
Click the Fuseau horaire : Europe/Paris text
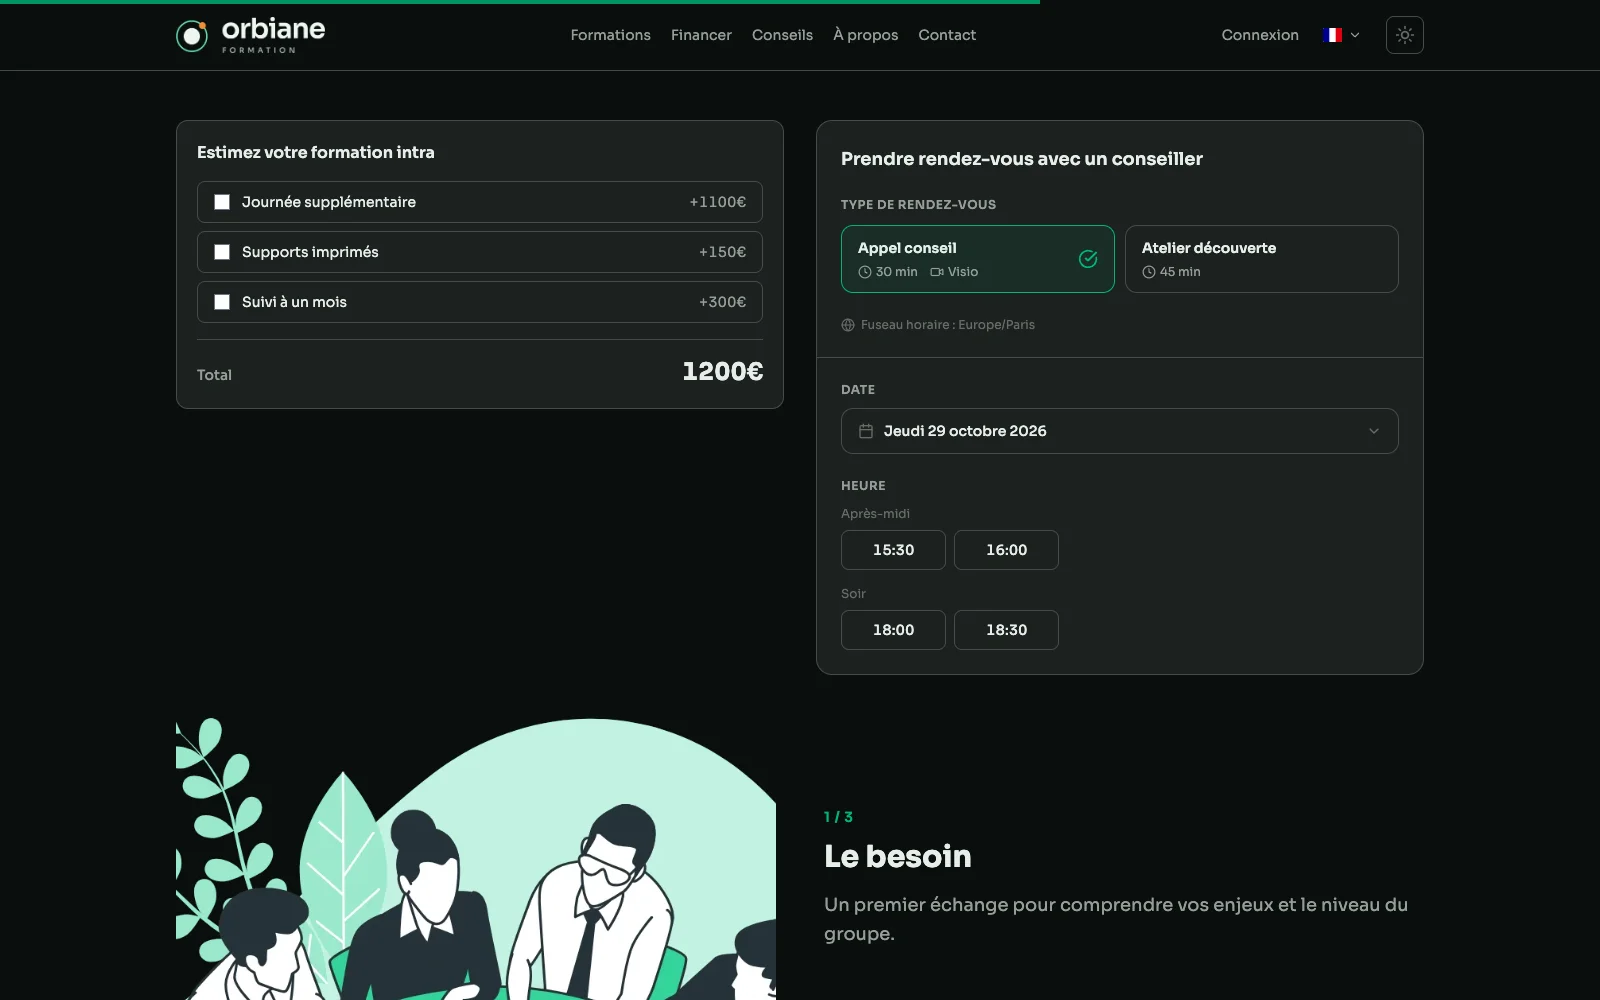(948, 325)
